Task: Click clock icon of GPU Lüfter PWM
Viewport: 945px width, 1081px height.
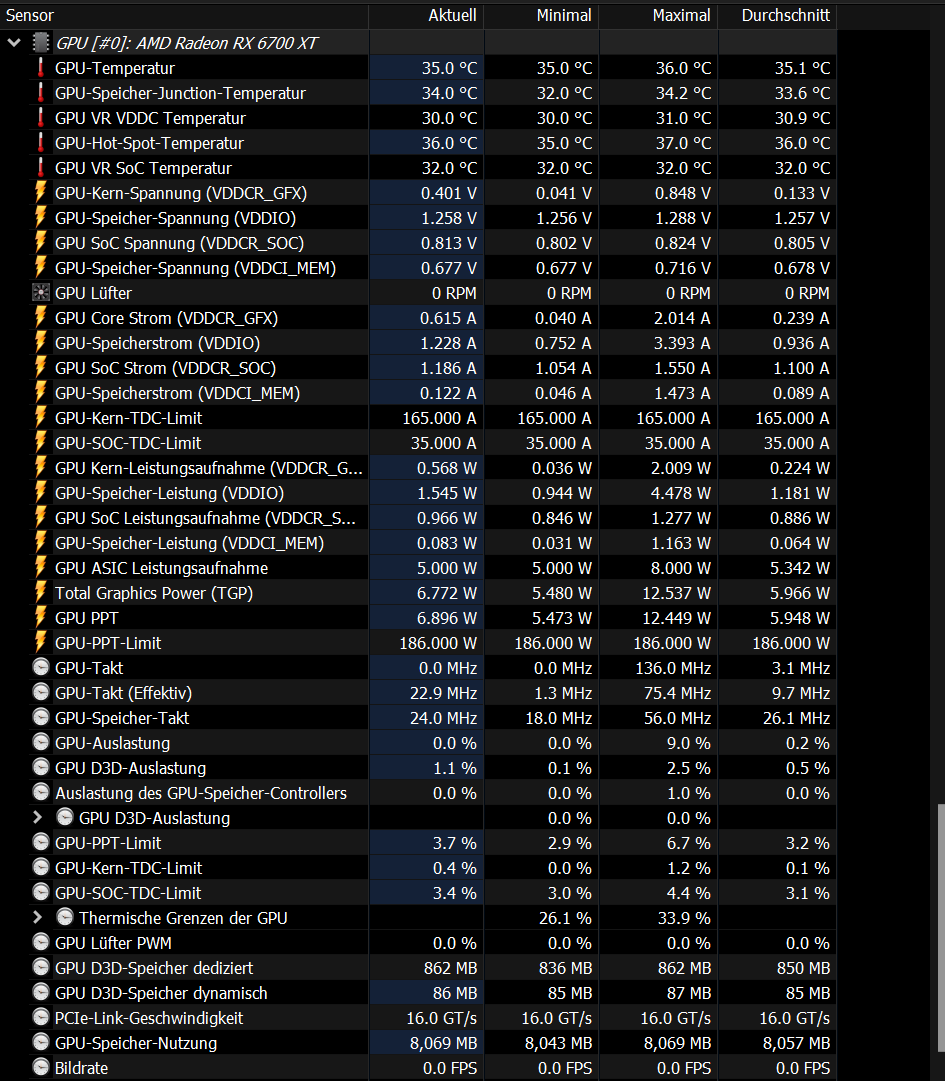Action: tap(41, 942)
